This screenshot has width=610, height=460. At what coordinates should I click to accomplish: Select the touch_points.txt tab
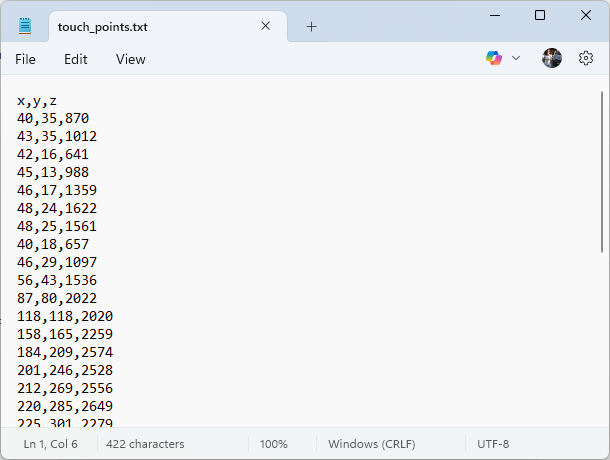point(168,26)
